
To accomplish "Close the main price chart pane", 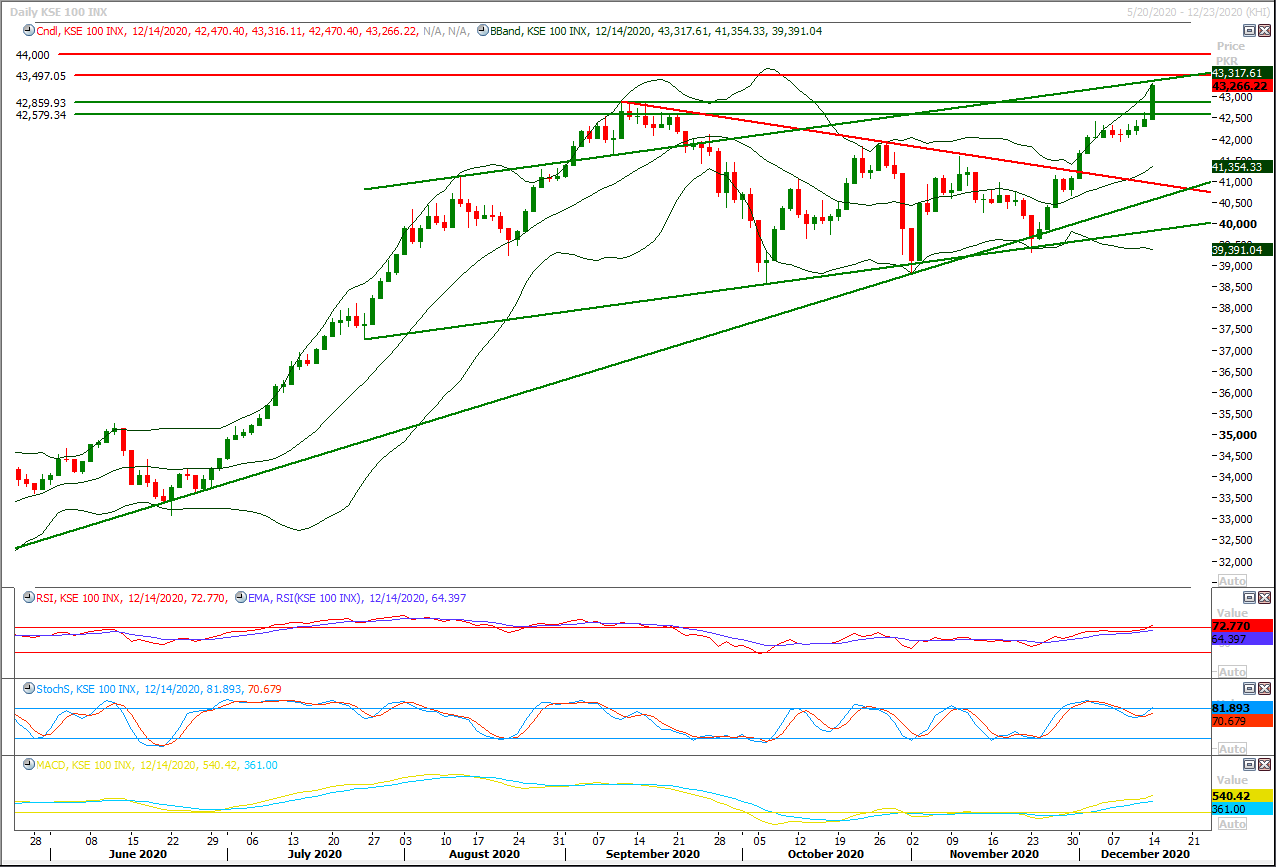I will 1264,31.
